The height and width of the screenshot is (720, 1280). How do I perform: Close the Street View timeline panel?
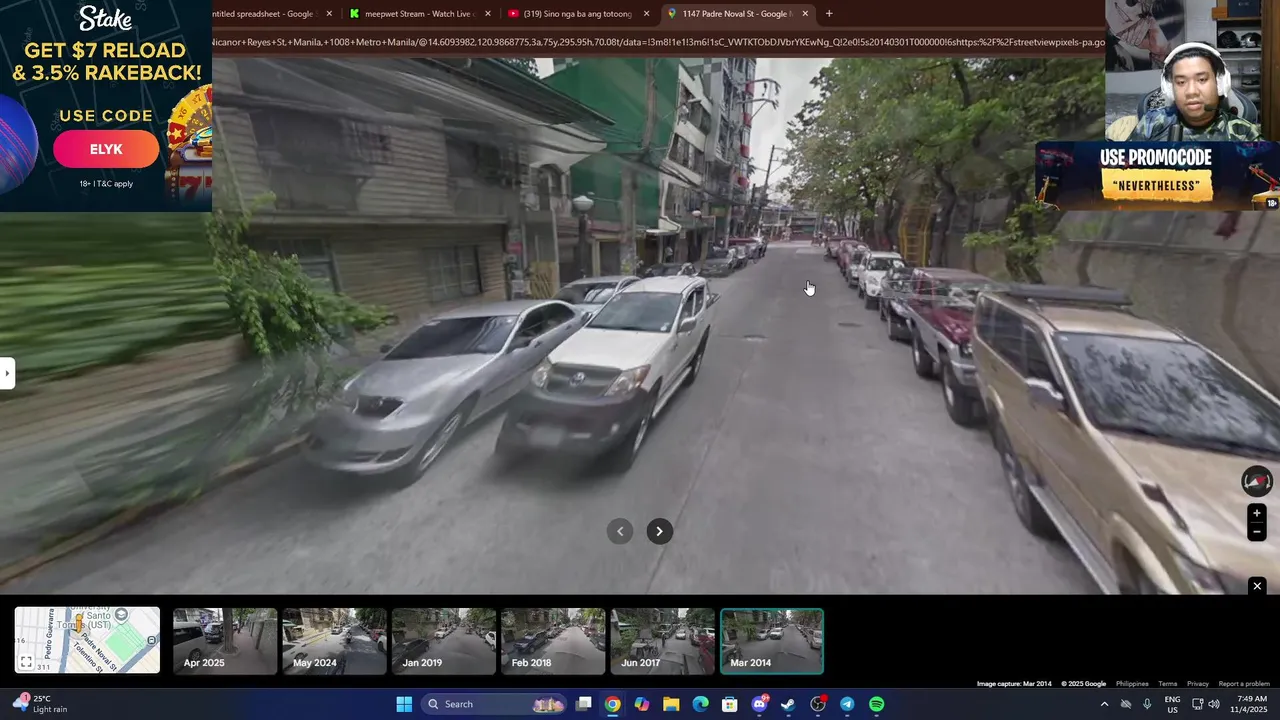pyautogui.click(x=1257, y=586)
